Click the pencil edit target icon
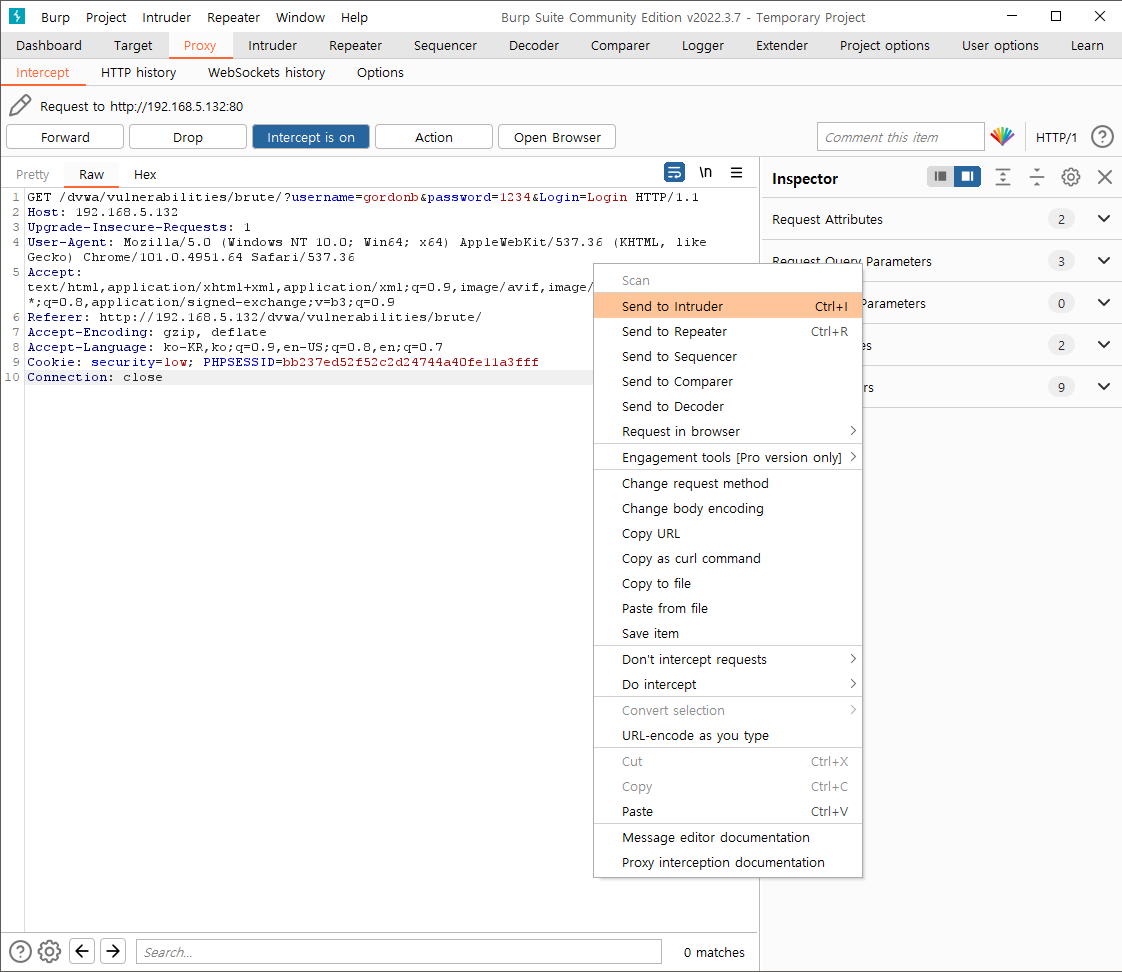 tap(20, 106)
